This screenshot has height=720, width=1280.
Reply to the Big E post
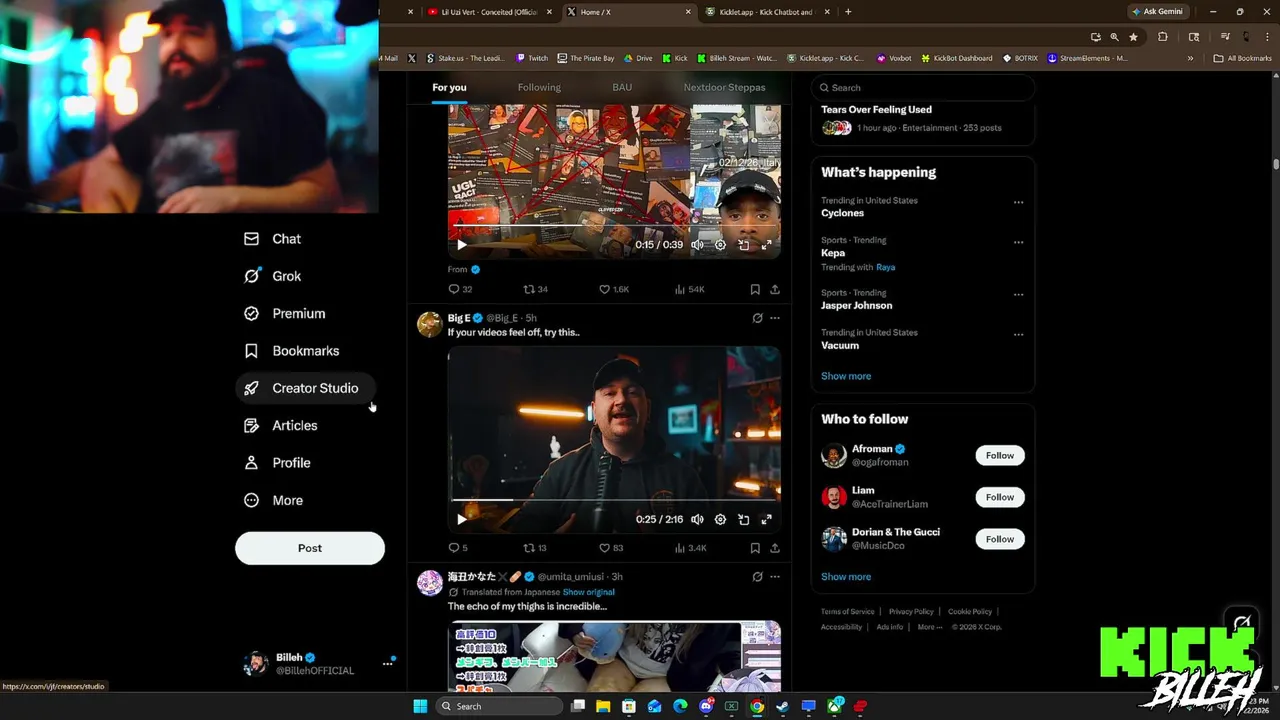(457, 548)
